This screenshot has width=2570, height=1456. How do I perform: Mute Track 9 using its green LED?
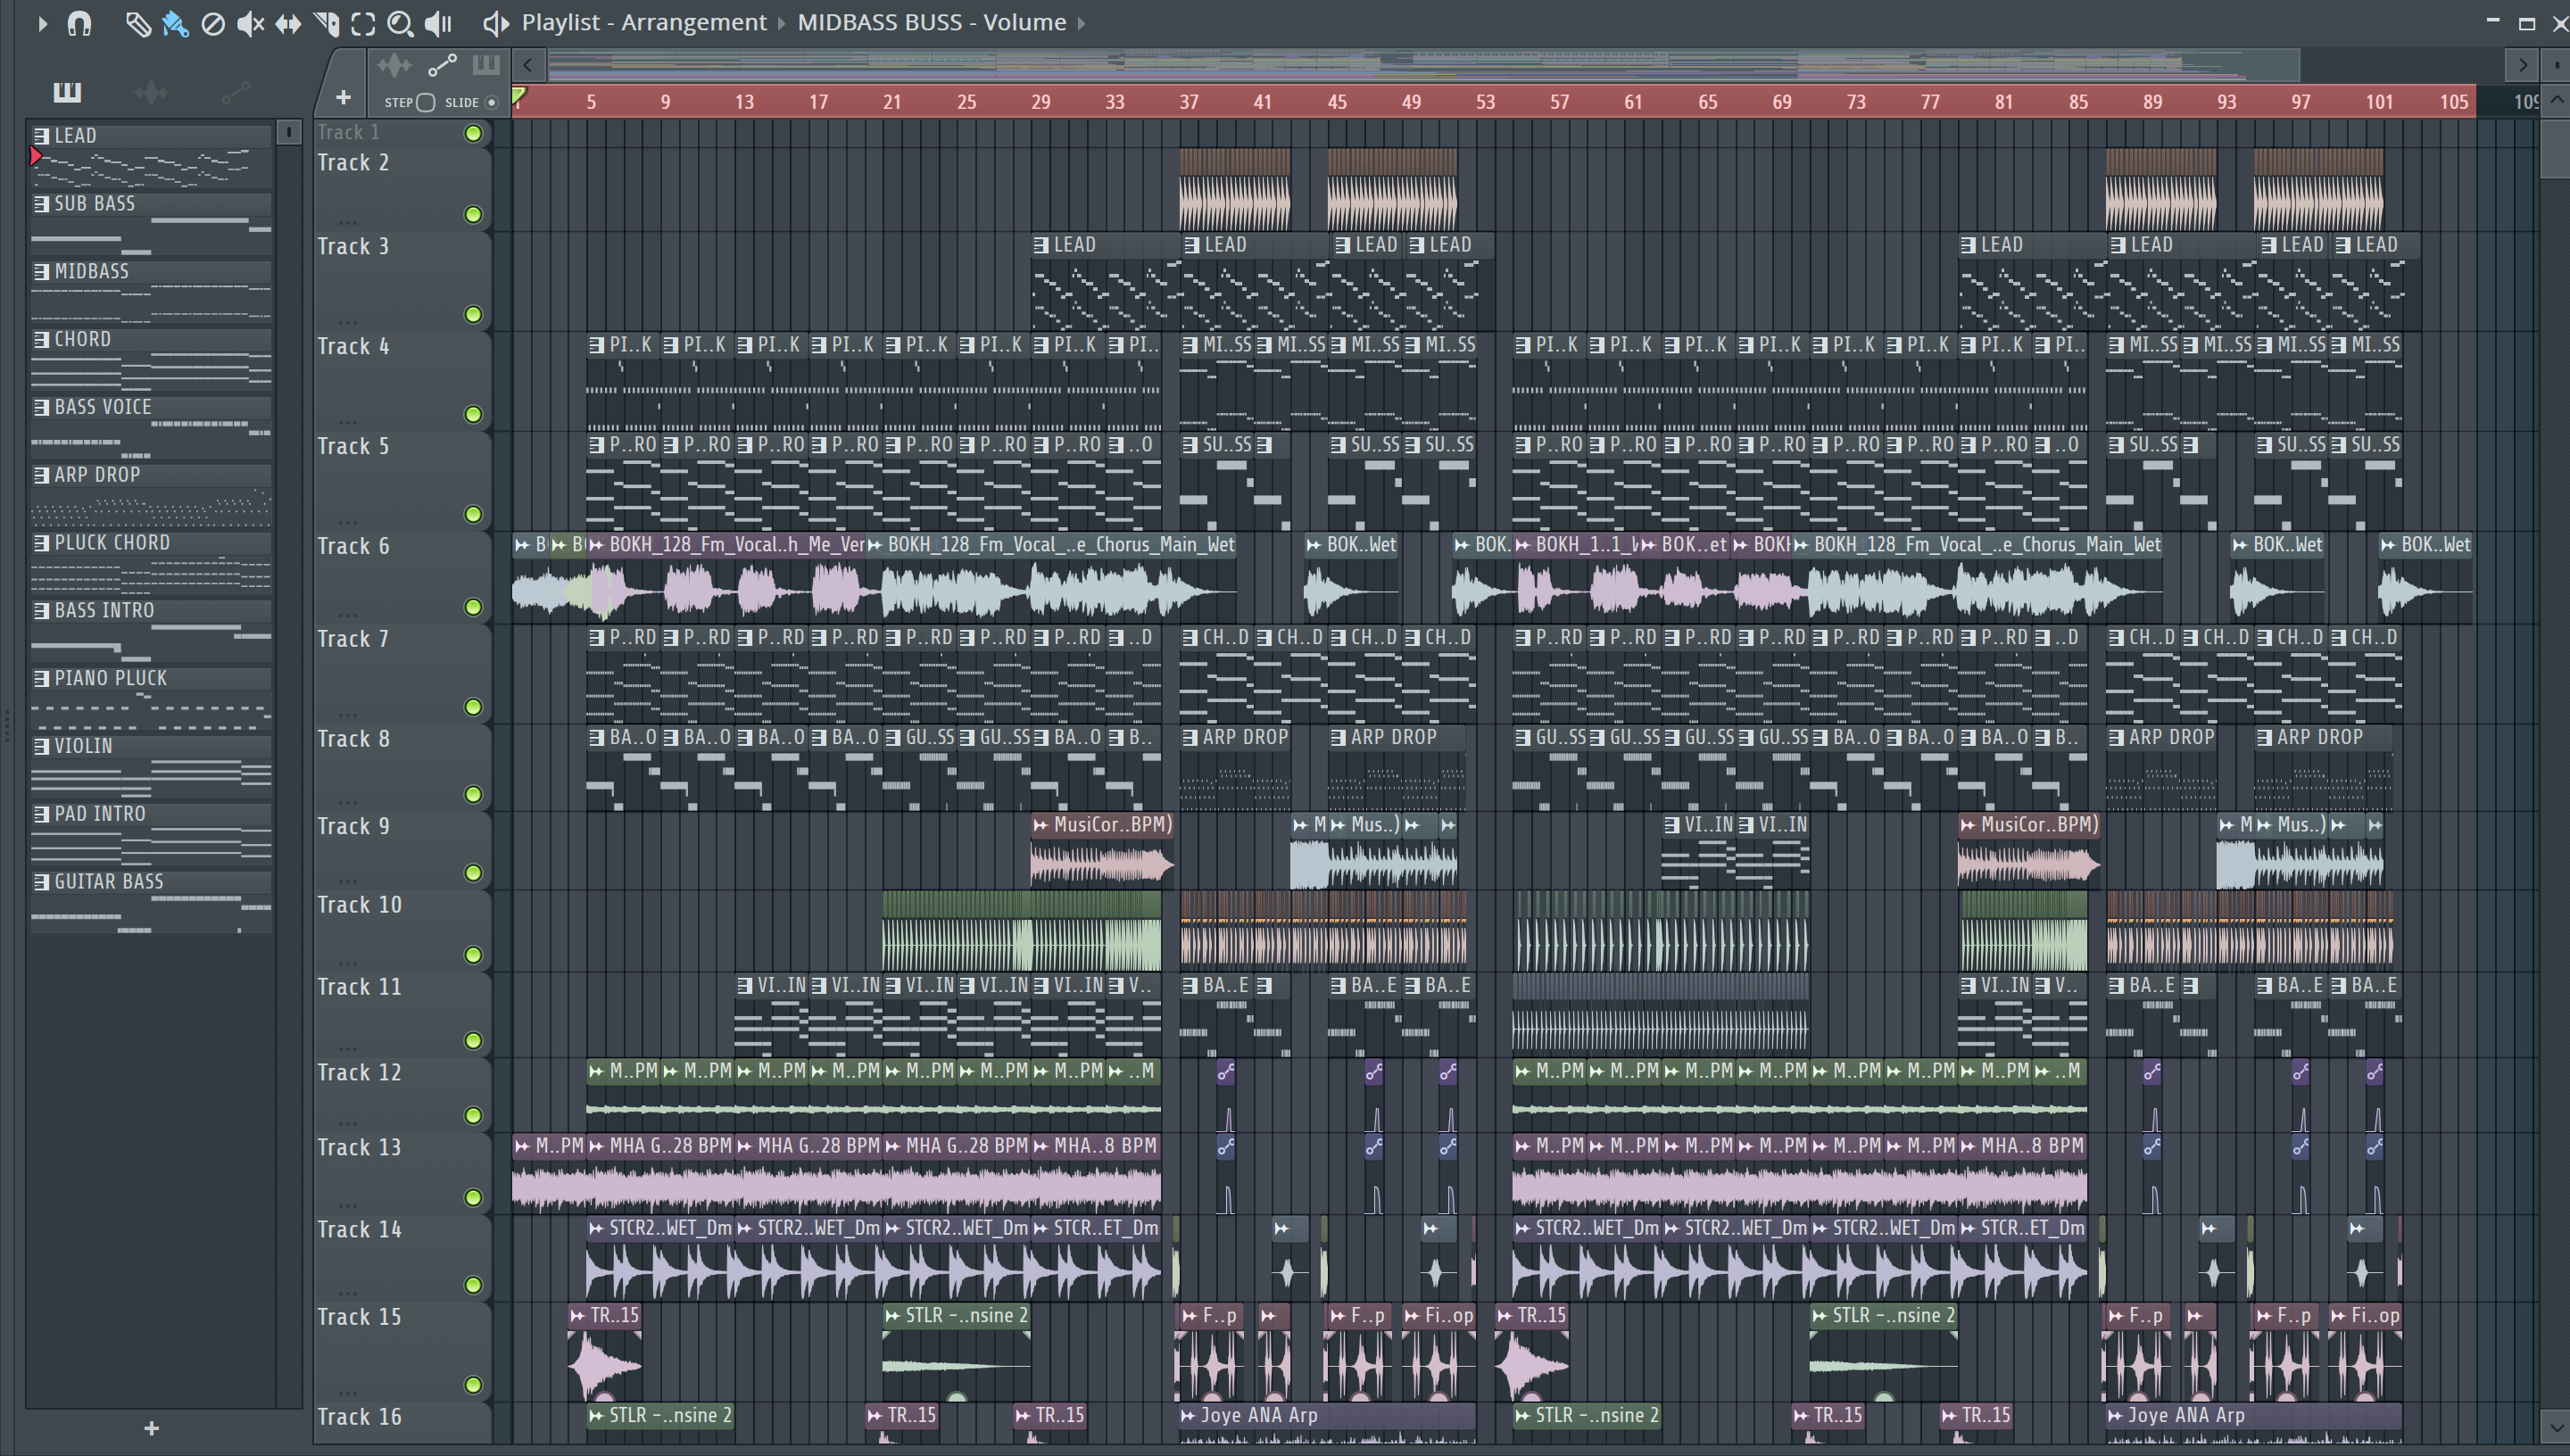pyautogui.click(x=473, y=873)
